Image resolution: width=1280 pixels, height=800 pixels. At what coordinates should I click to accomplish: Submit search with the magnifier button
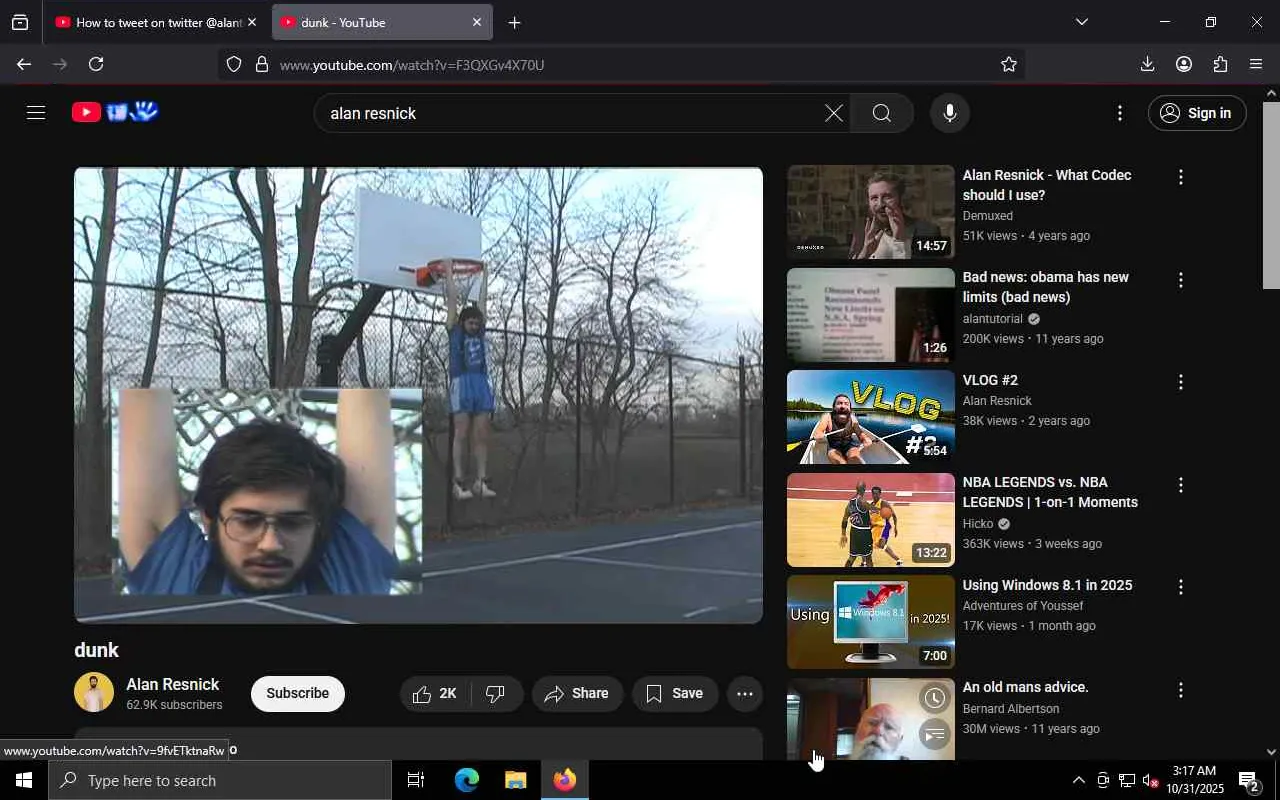coord(881,113)
